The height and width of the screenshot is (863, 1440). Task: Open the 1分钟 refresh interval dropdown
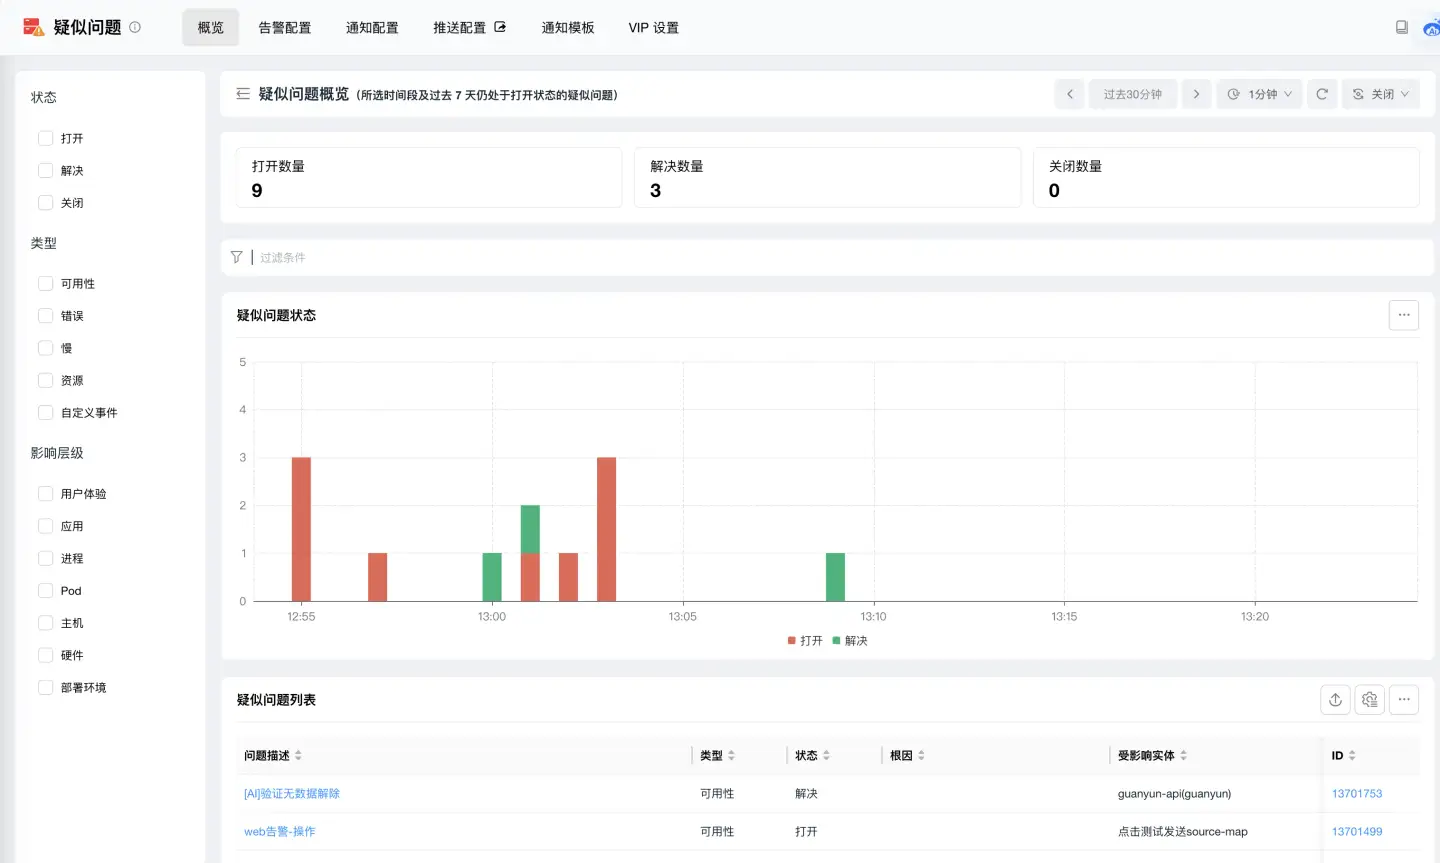[x=1260, y=94]
